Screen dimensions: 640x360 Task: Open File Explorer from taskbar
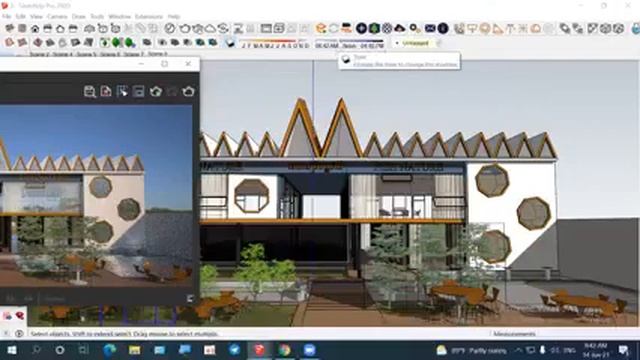pos(134,350)
